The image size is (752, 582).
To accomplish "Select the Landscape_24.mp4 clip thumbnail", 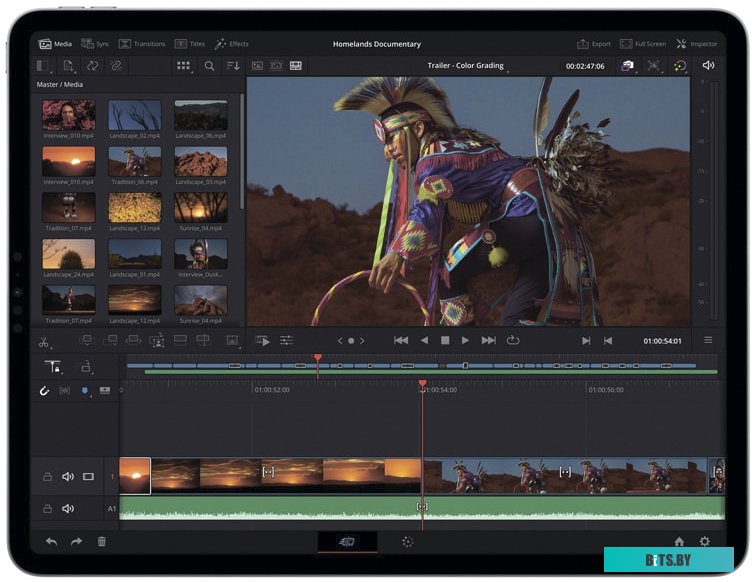I will click(x=69, y=254).
